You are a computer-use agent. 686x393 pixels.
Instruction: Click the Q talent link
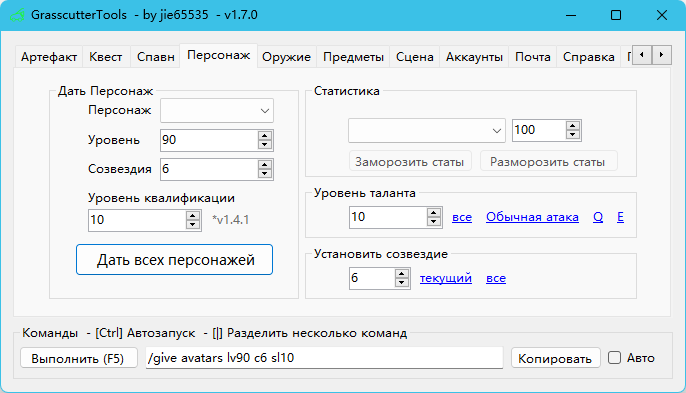pyautogui.click(x=598, y=217)
